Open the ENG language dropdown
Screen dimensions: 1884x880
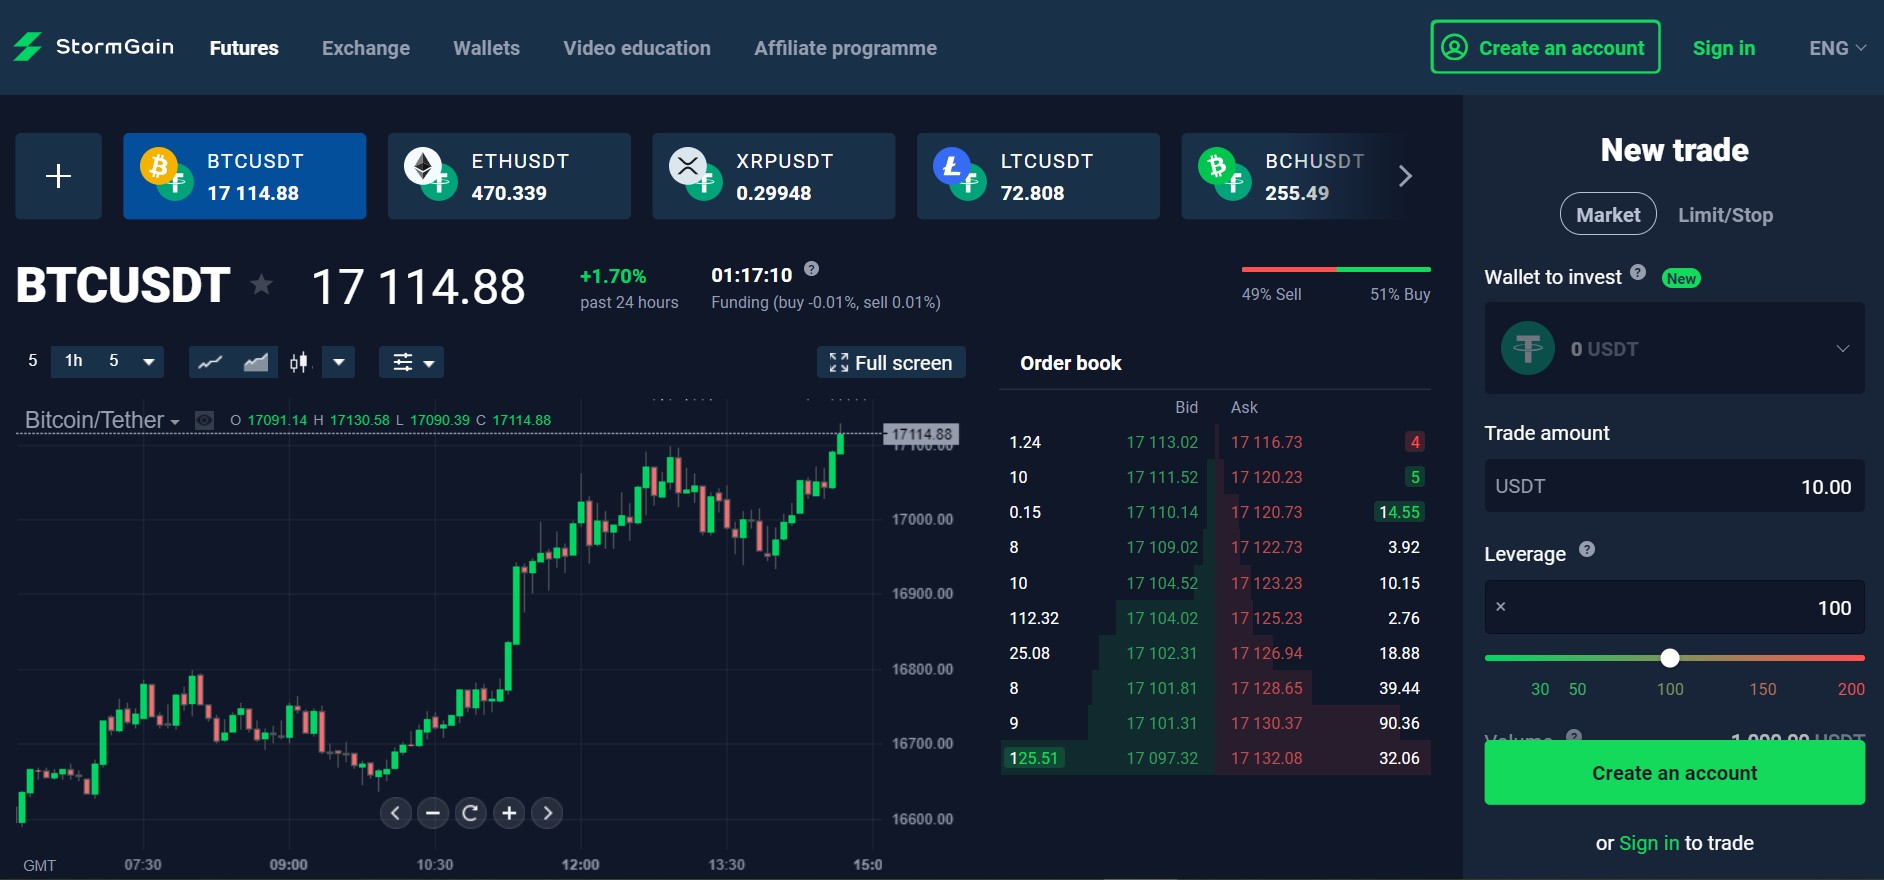coord(1836,48)
